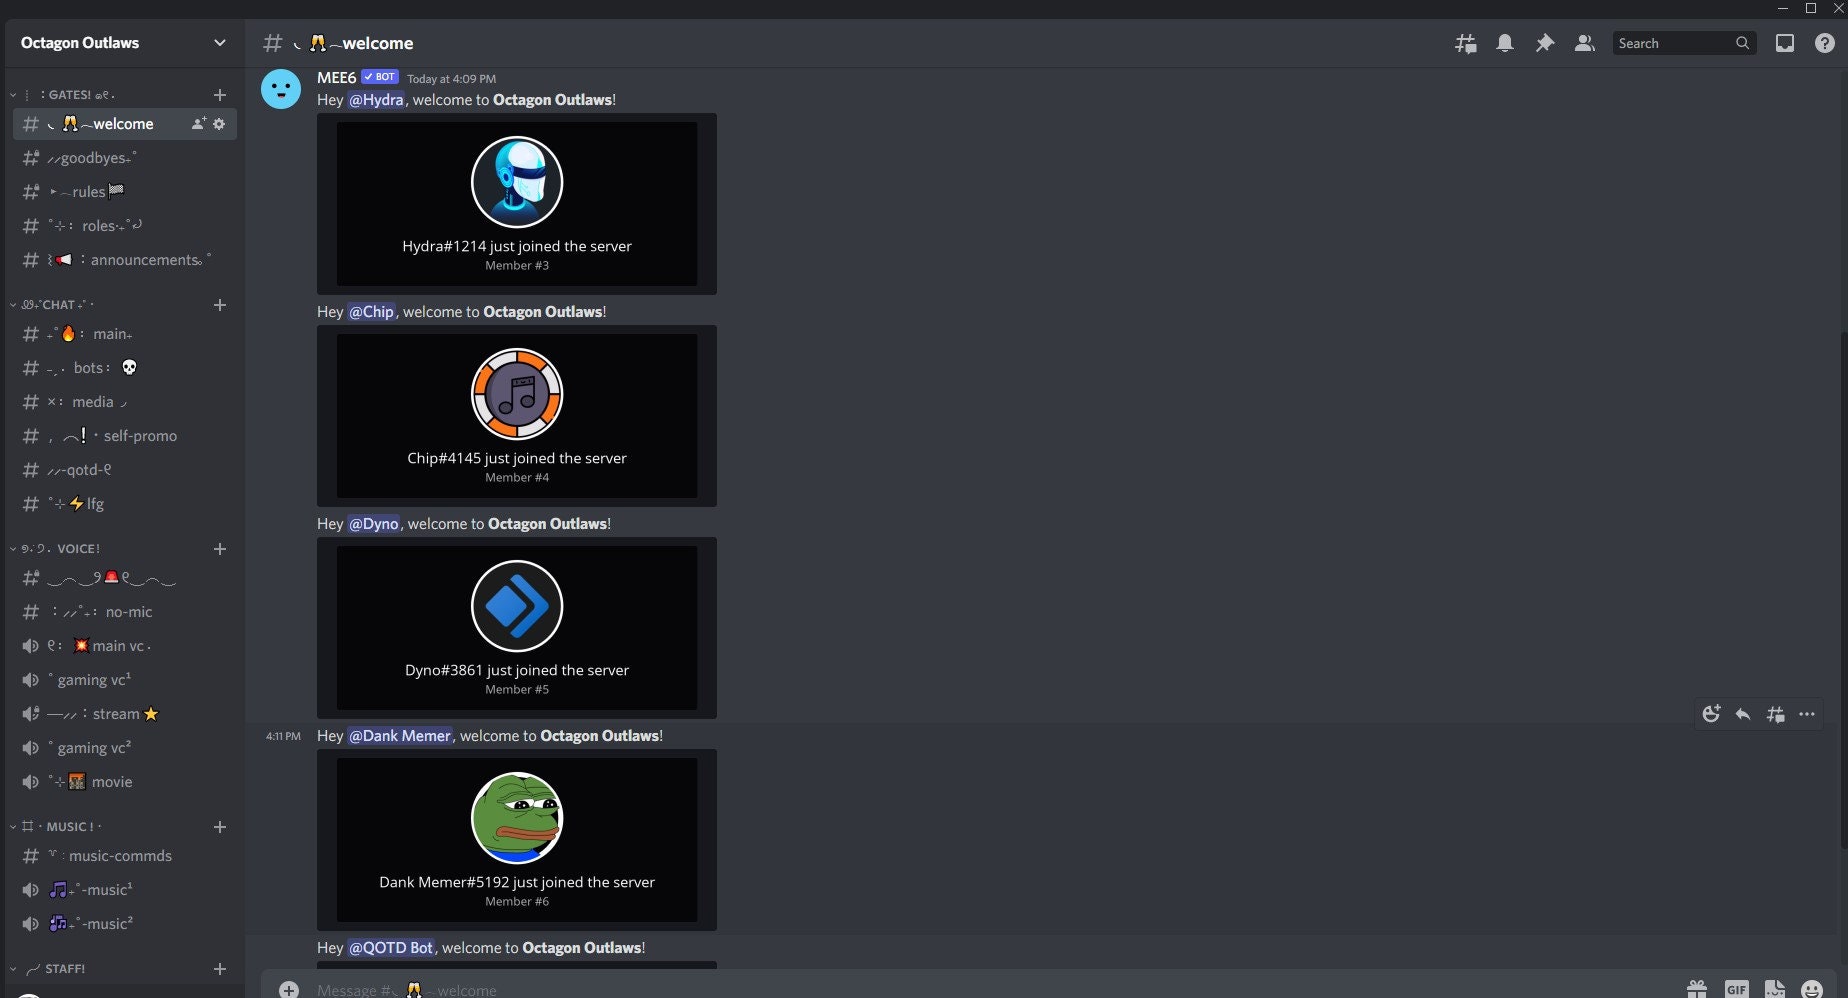Open the Threads browser icon
The image size is (1848, 998).
click(1465, 43)
